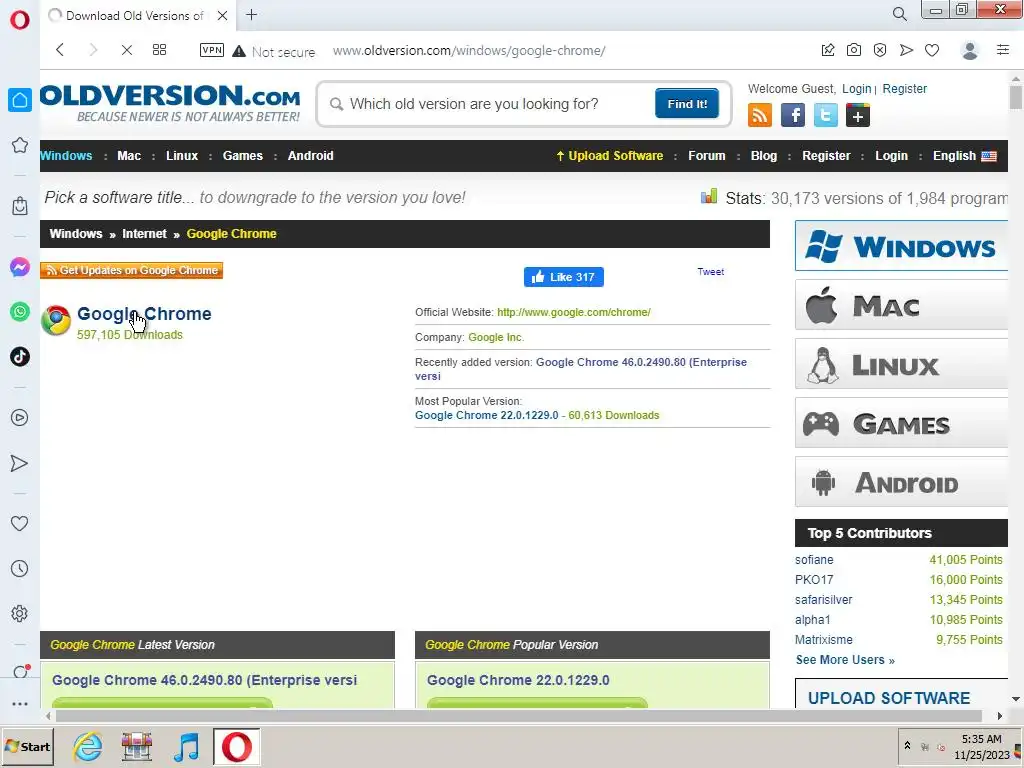Viewport: 1024px width, 768px height.
Task: Click the Like 317 button
Action: [564, 277]
